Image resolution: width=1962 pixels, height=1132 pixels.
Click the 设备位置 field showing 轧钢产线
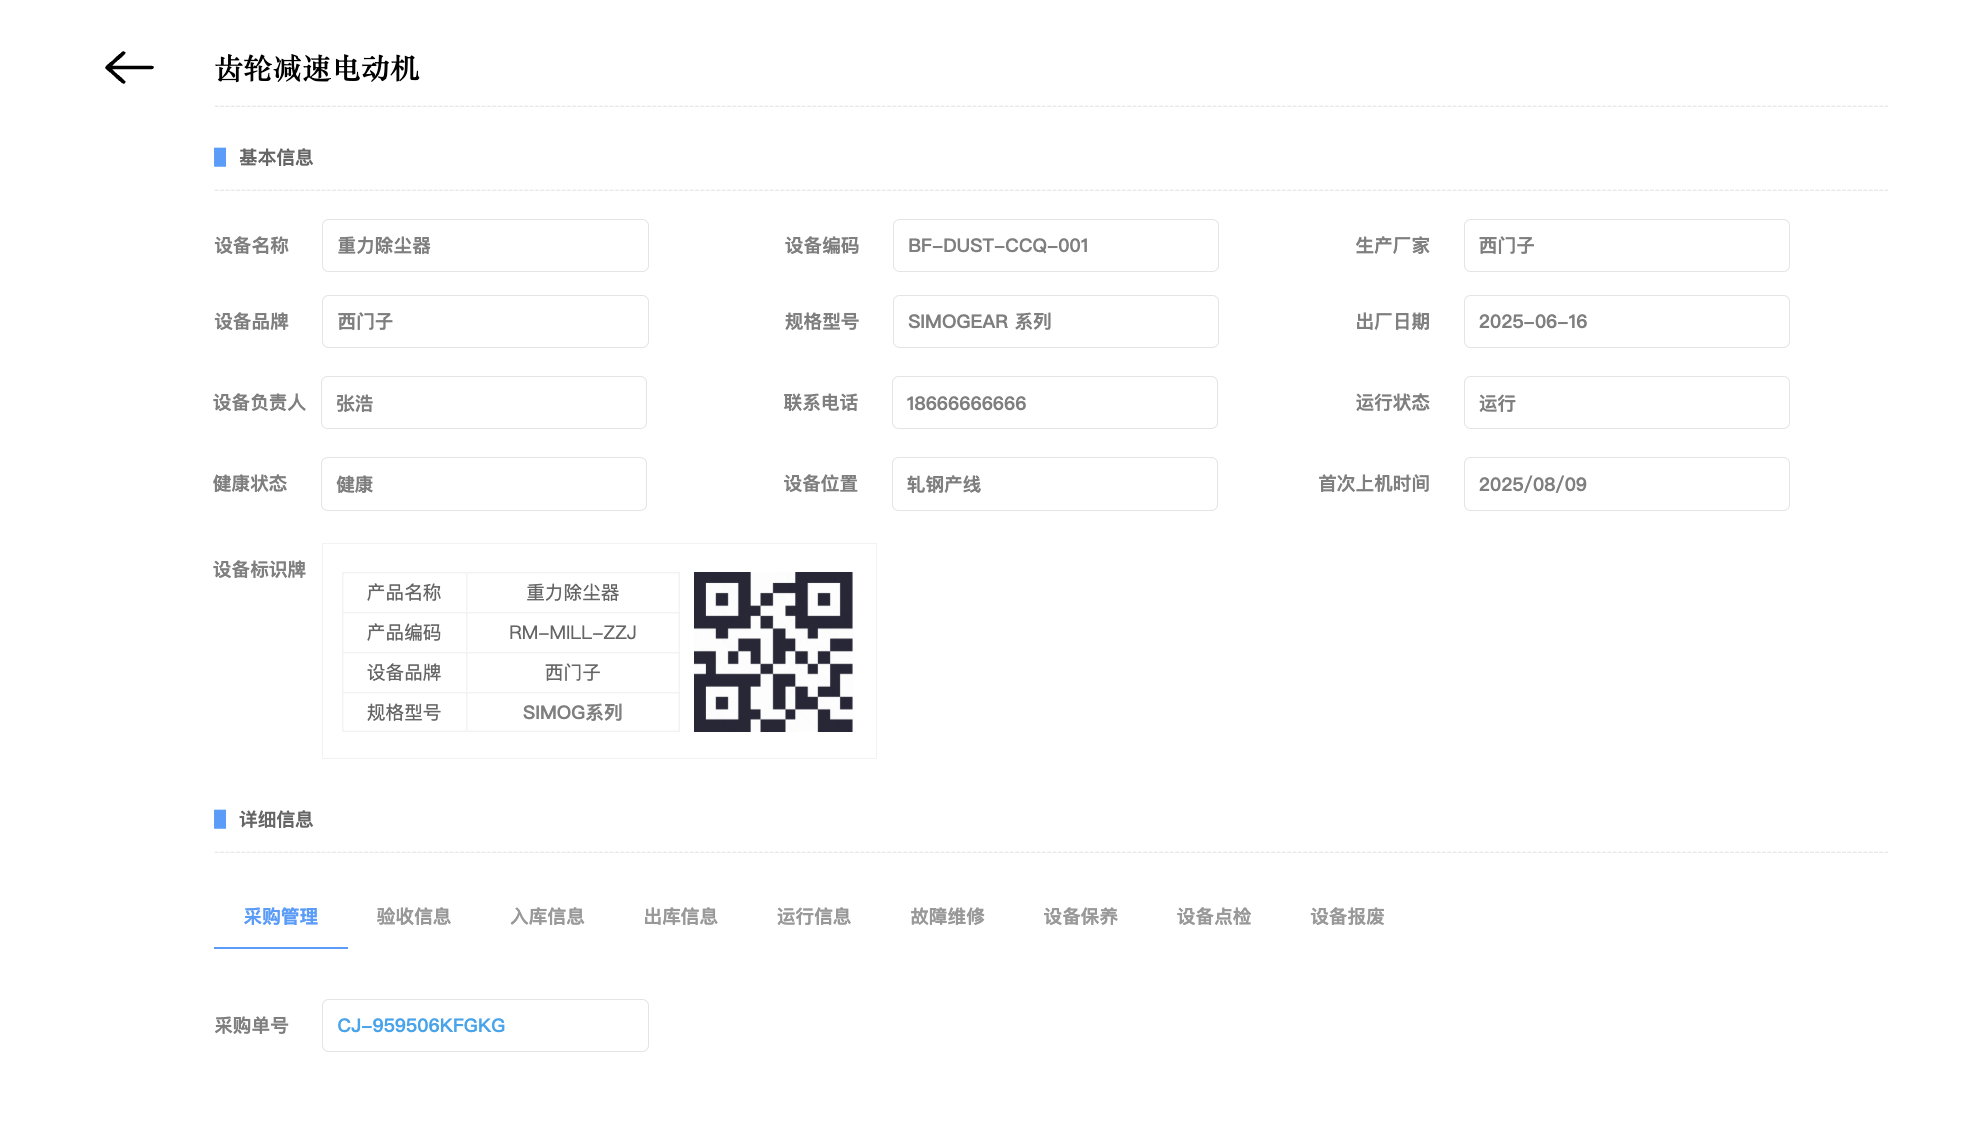click(x=1055, y=484)
